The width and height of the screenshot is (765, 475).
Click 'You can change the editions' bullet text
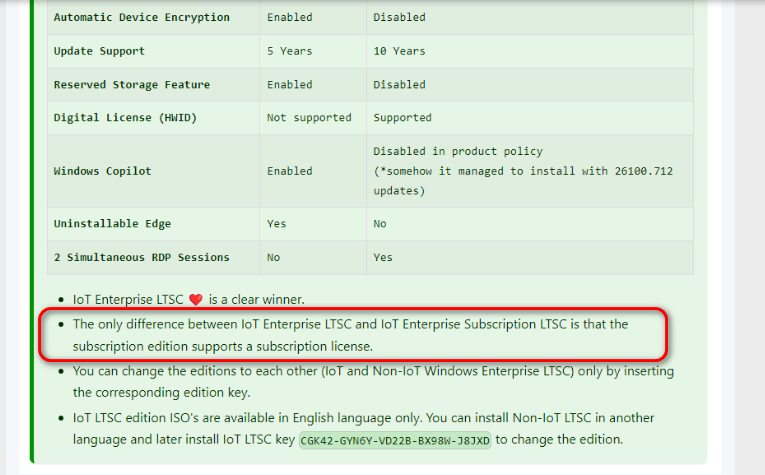tap(373, 381)
